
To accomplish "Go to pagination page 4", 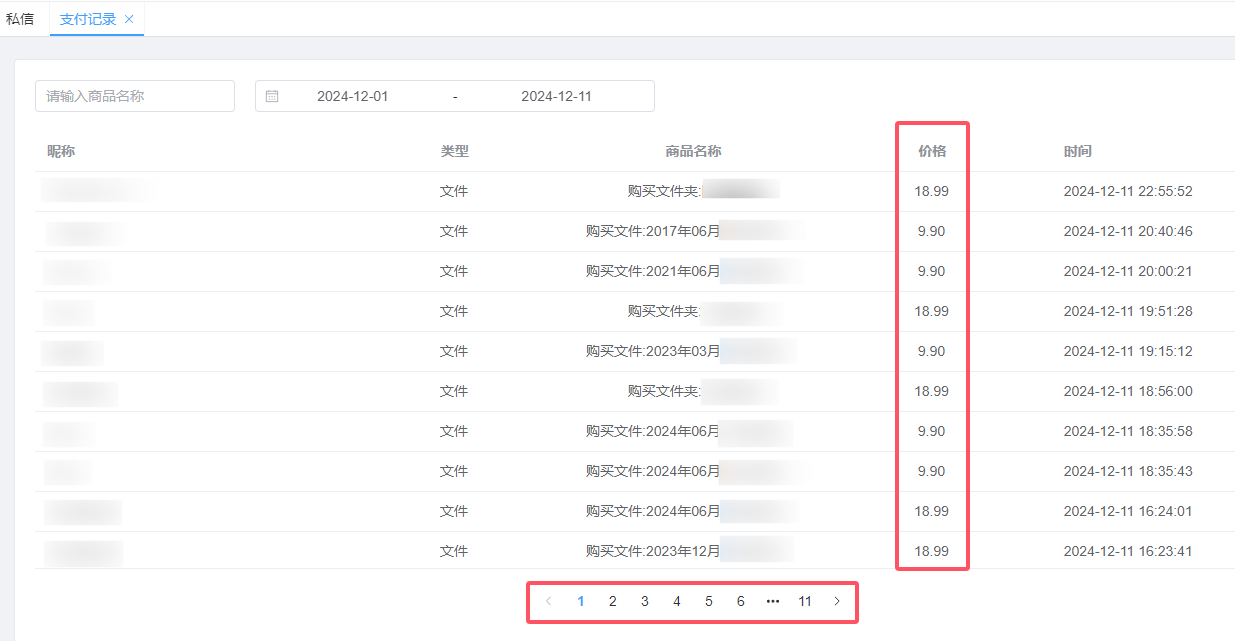I will tap(677, 601).
